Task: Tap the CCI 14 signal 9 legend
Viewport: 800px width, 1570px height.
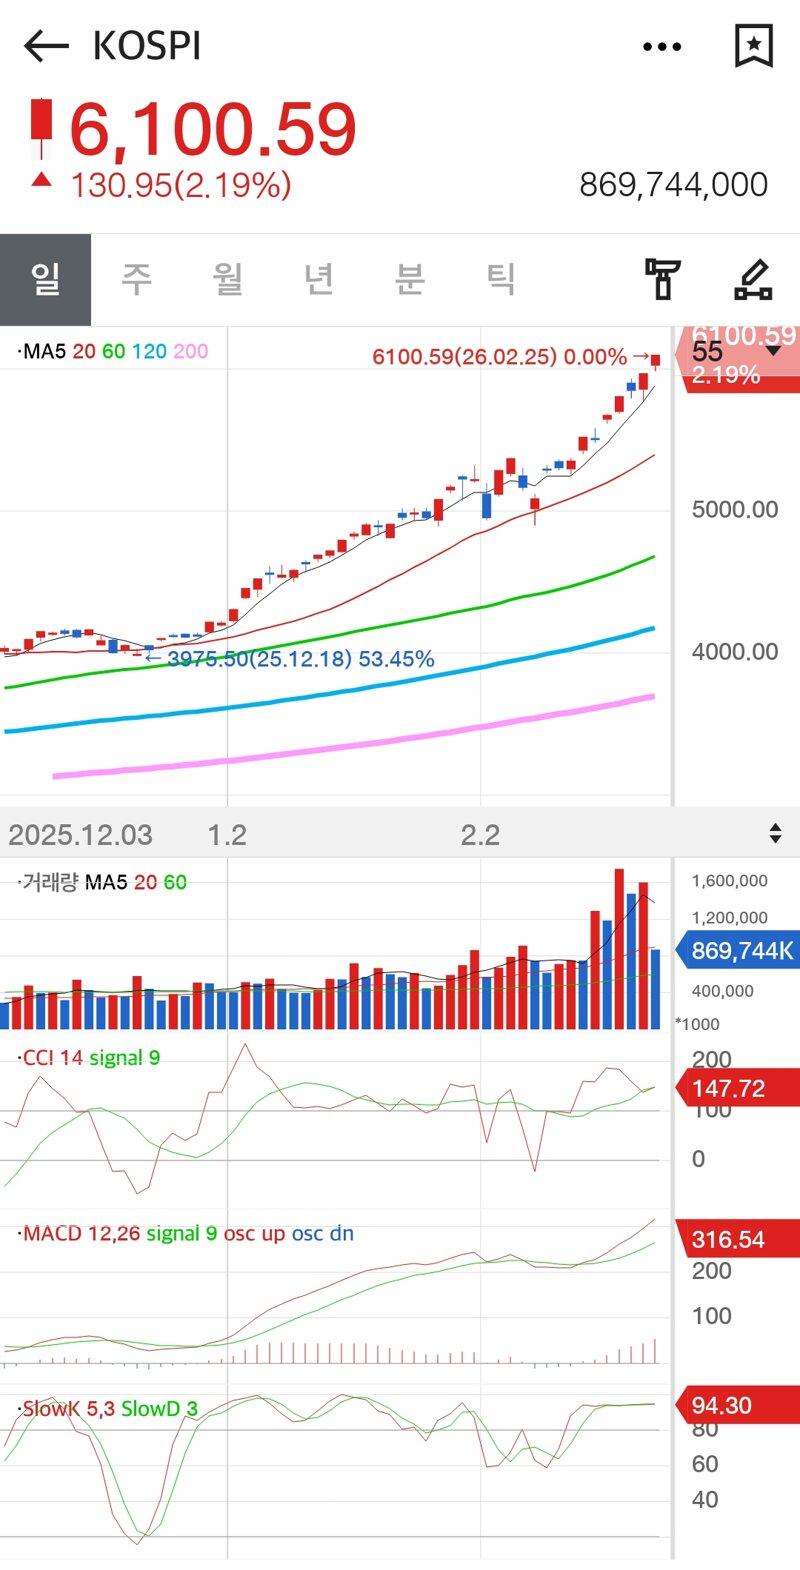Action: (90, 1058)
